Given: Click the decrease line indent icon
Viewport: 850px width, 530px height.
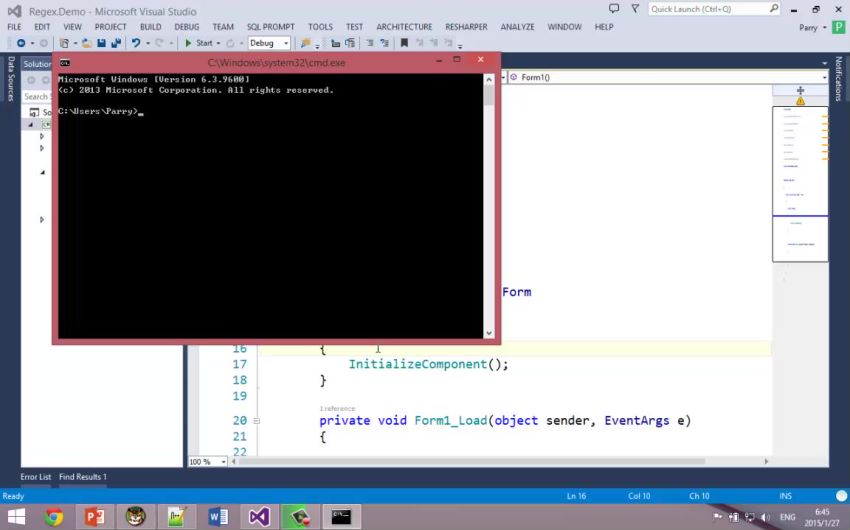Looking at the screenshot, I should (x=370, y=43).
